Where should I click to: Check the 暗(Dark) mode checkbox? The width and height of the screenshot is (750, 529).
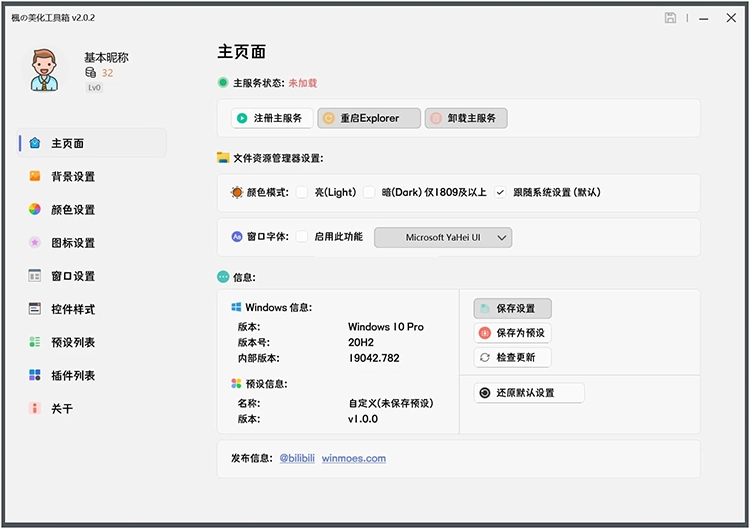[369, 192]
